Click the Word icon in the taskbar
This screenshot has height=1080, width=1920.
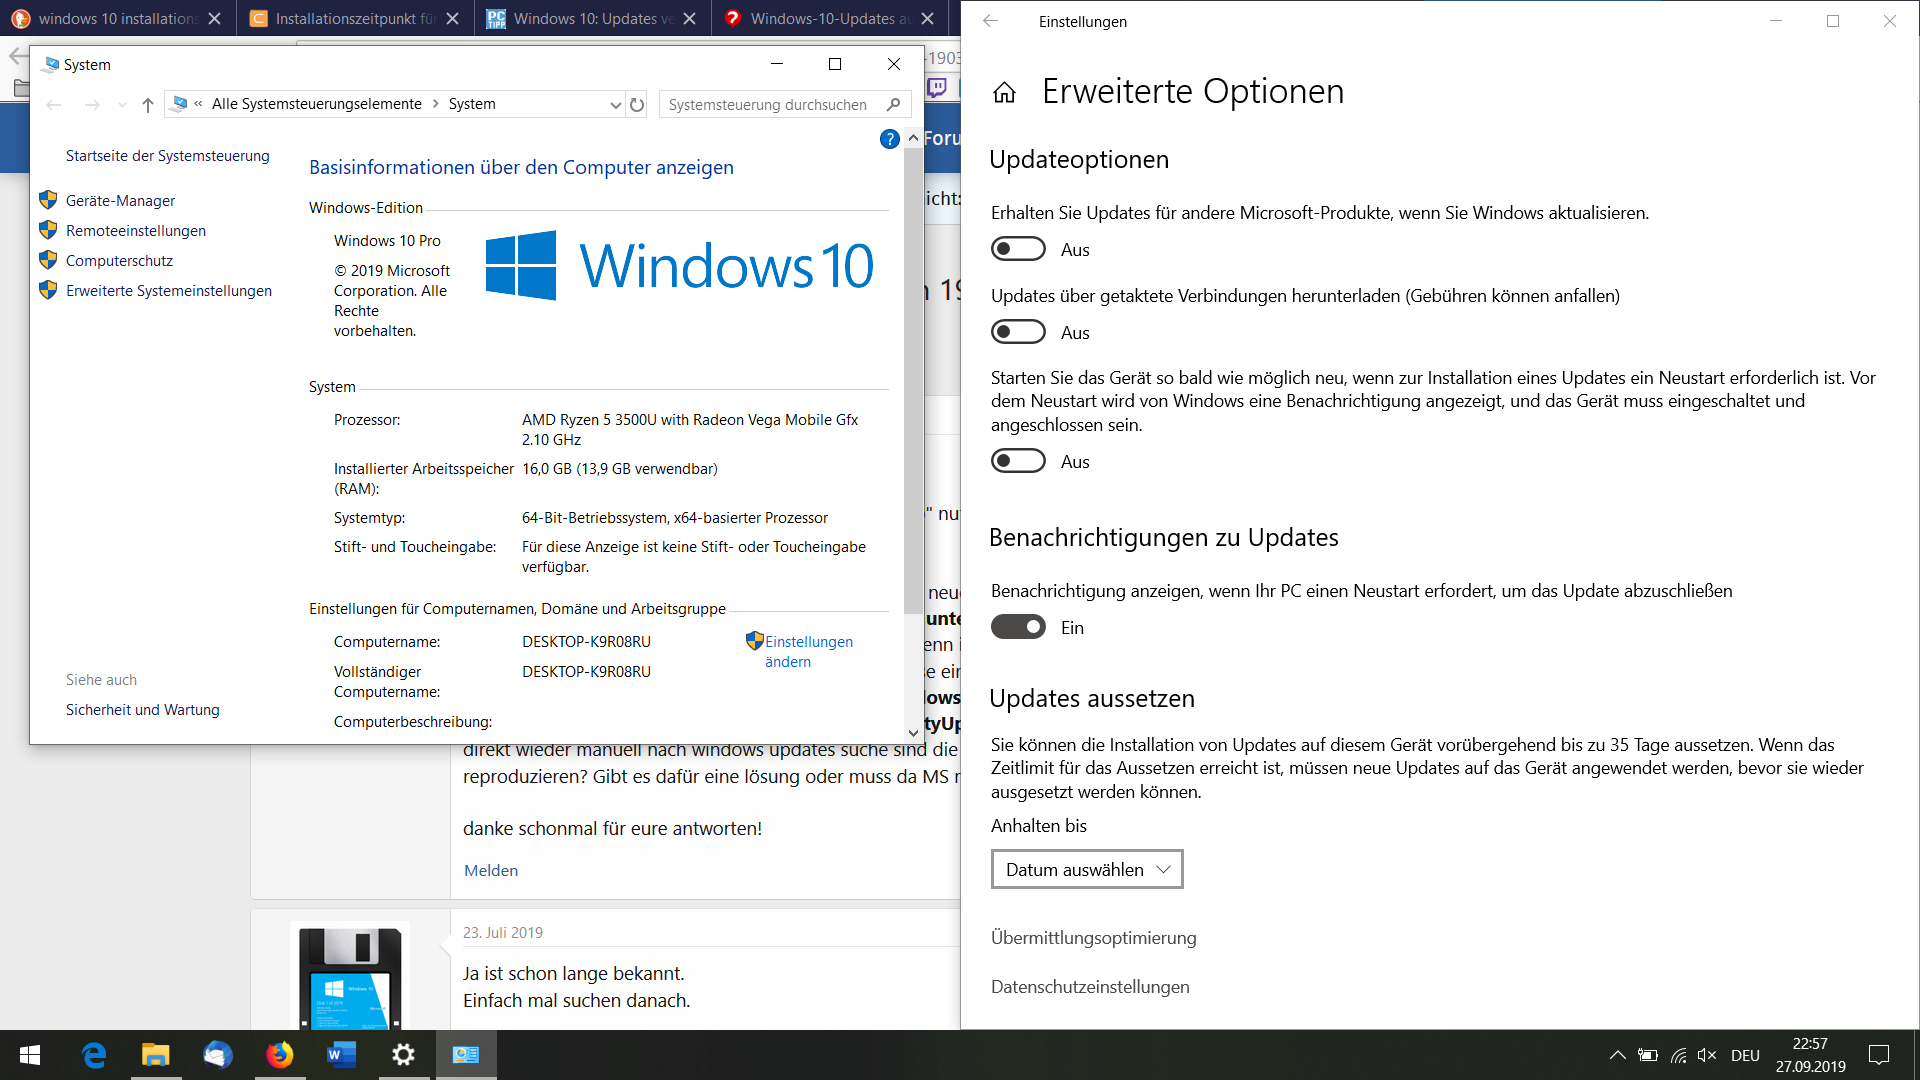341,1054
